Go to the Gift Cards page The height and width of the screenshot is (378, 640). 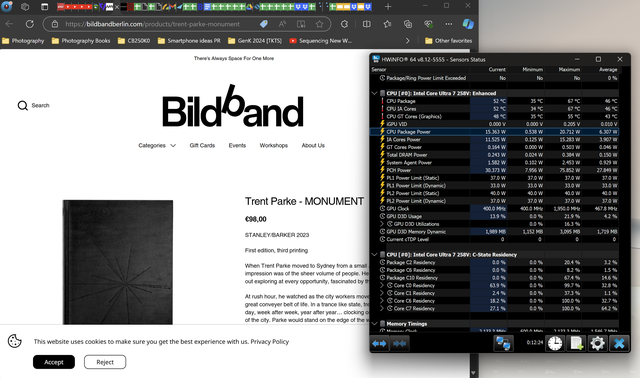click(202, 145)
